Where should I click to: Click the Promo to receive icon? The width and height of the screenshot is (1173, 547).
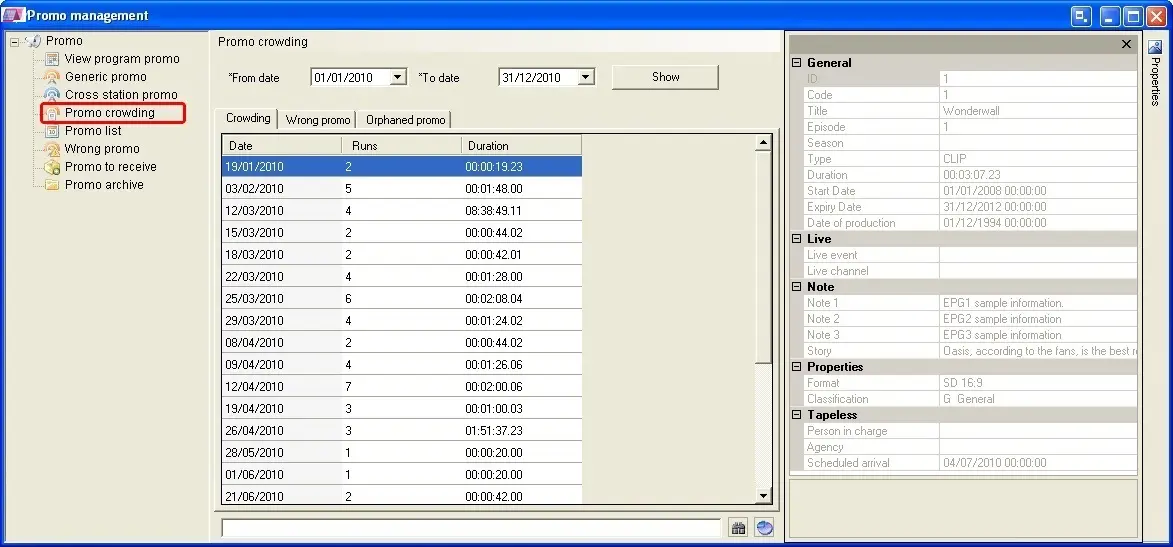point(52,167)
